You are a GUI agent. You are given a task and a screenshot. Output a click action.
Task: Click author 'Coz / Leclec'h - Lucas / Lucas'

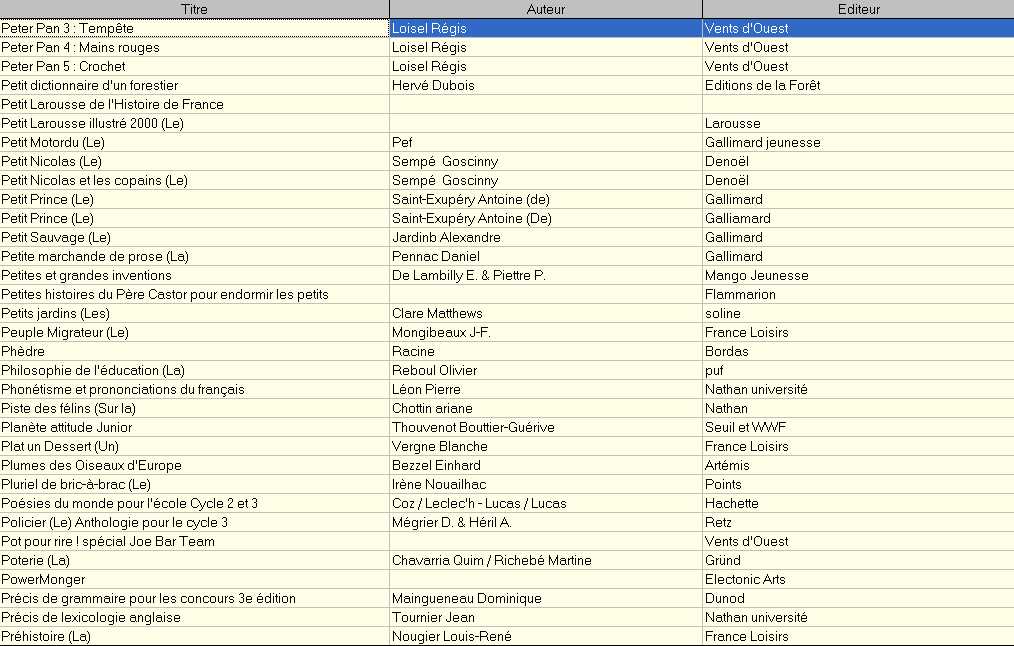tap(479, 503)
